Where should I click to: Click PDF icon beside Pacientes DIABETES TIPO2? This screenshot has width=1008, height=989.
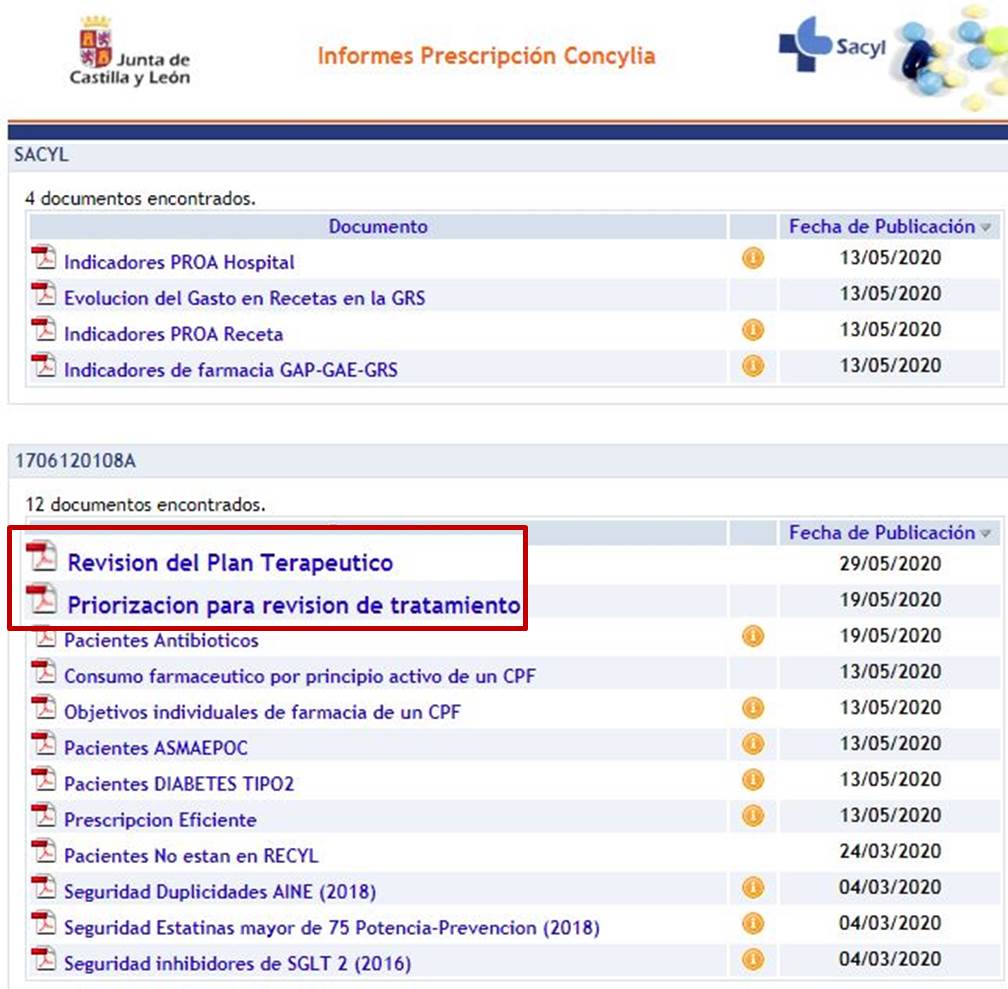click(x=44, y=782)
